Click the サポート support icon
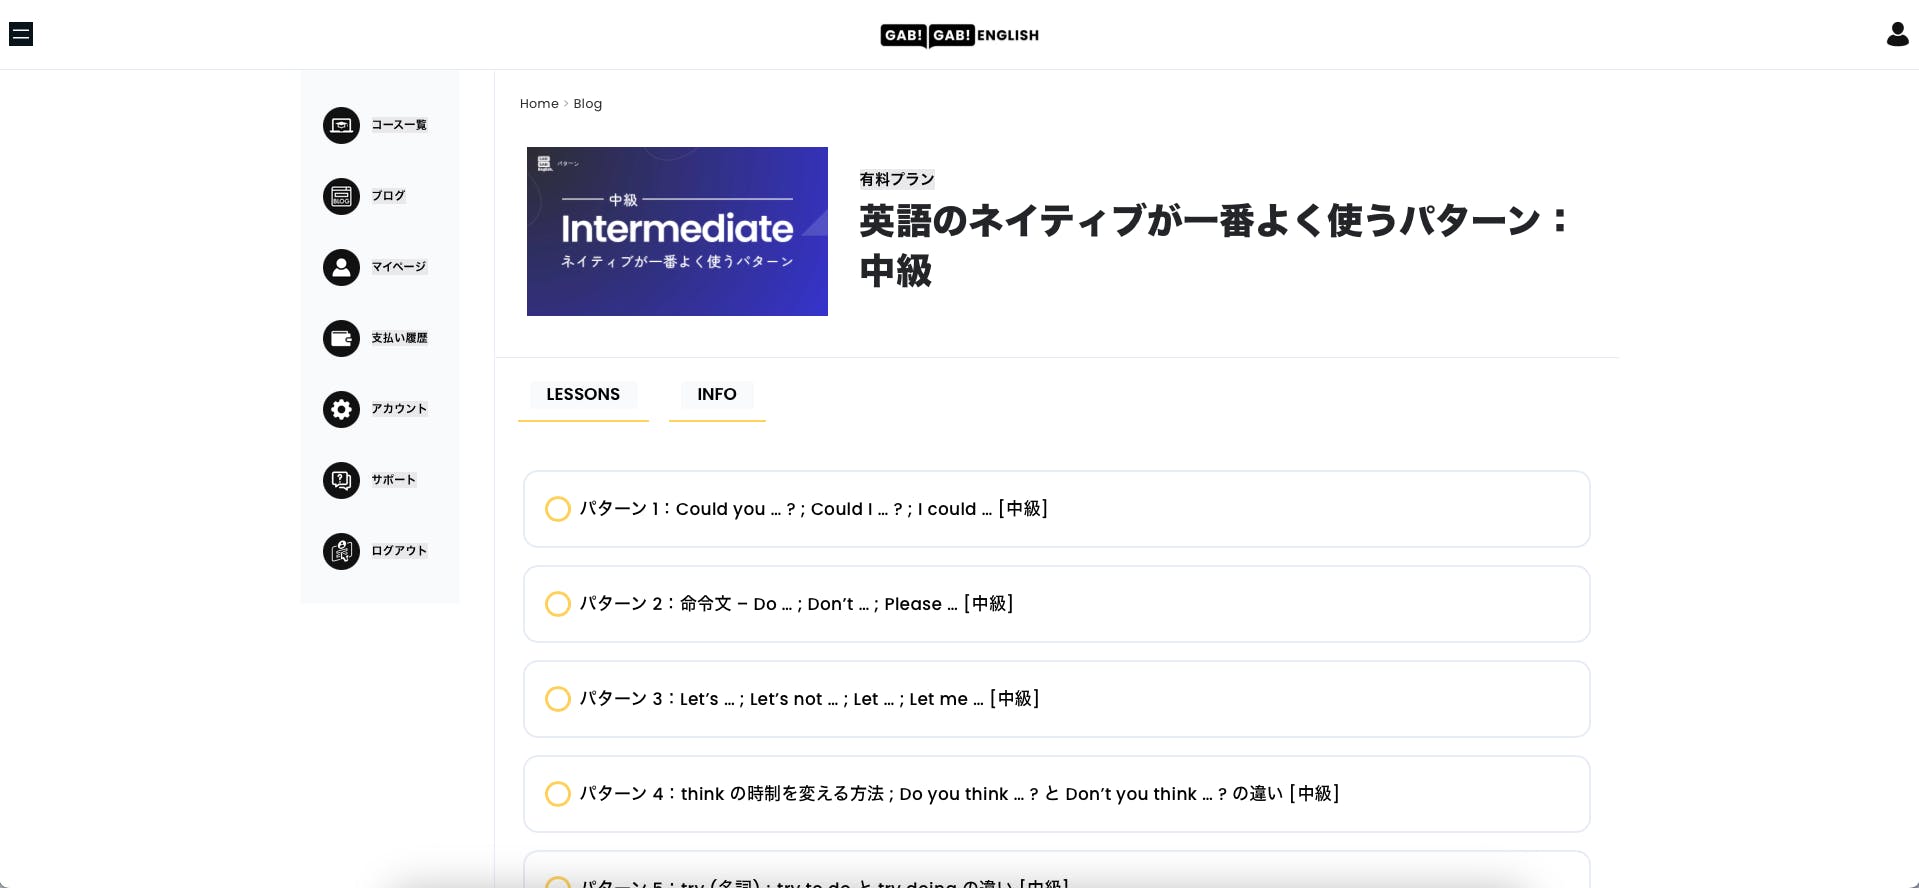 [341, 481]
